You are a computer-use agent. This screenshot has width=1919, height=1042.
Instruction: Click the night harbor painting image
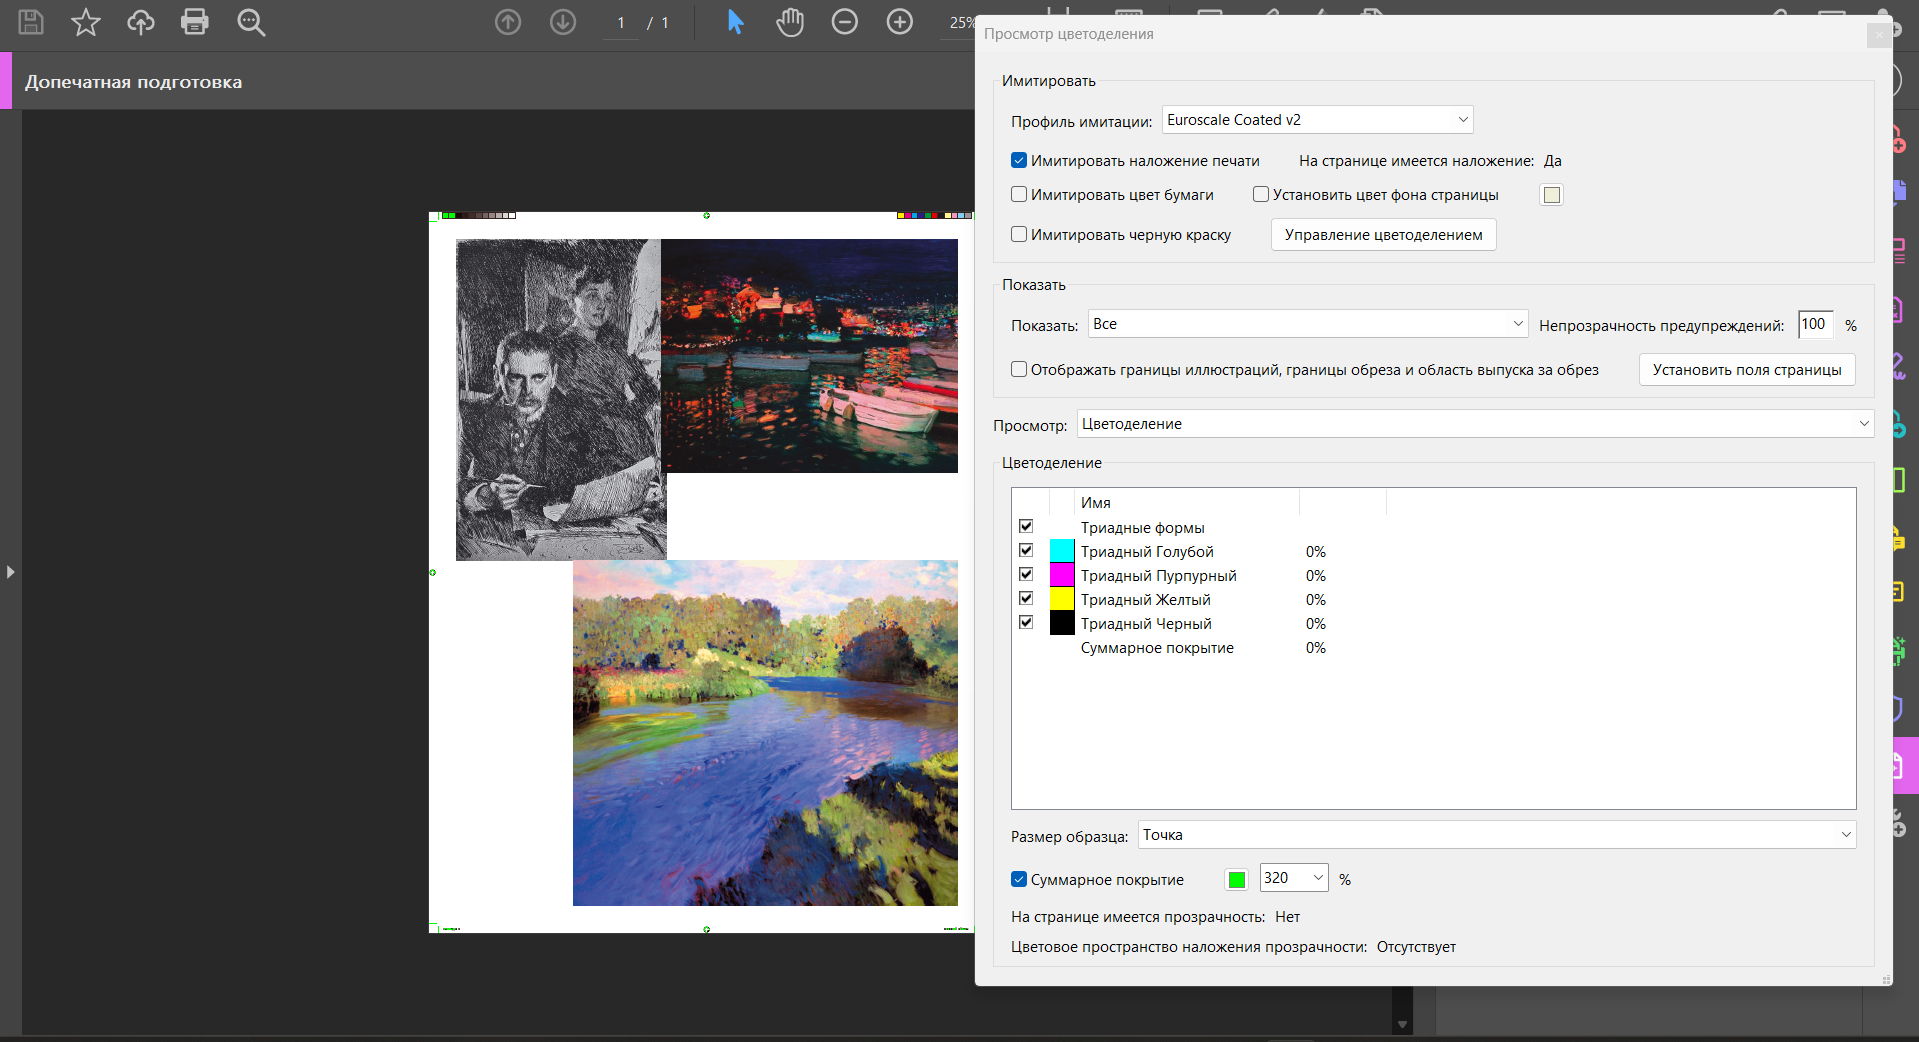tap(809, 356)
